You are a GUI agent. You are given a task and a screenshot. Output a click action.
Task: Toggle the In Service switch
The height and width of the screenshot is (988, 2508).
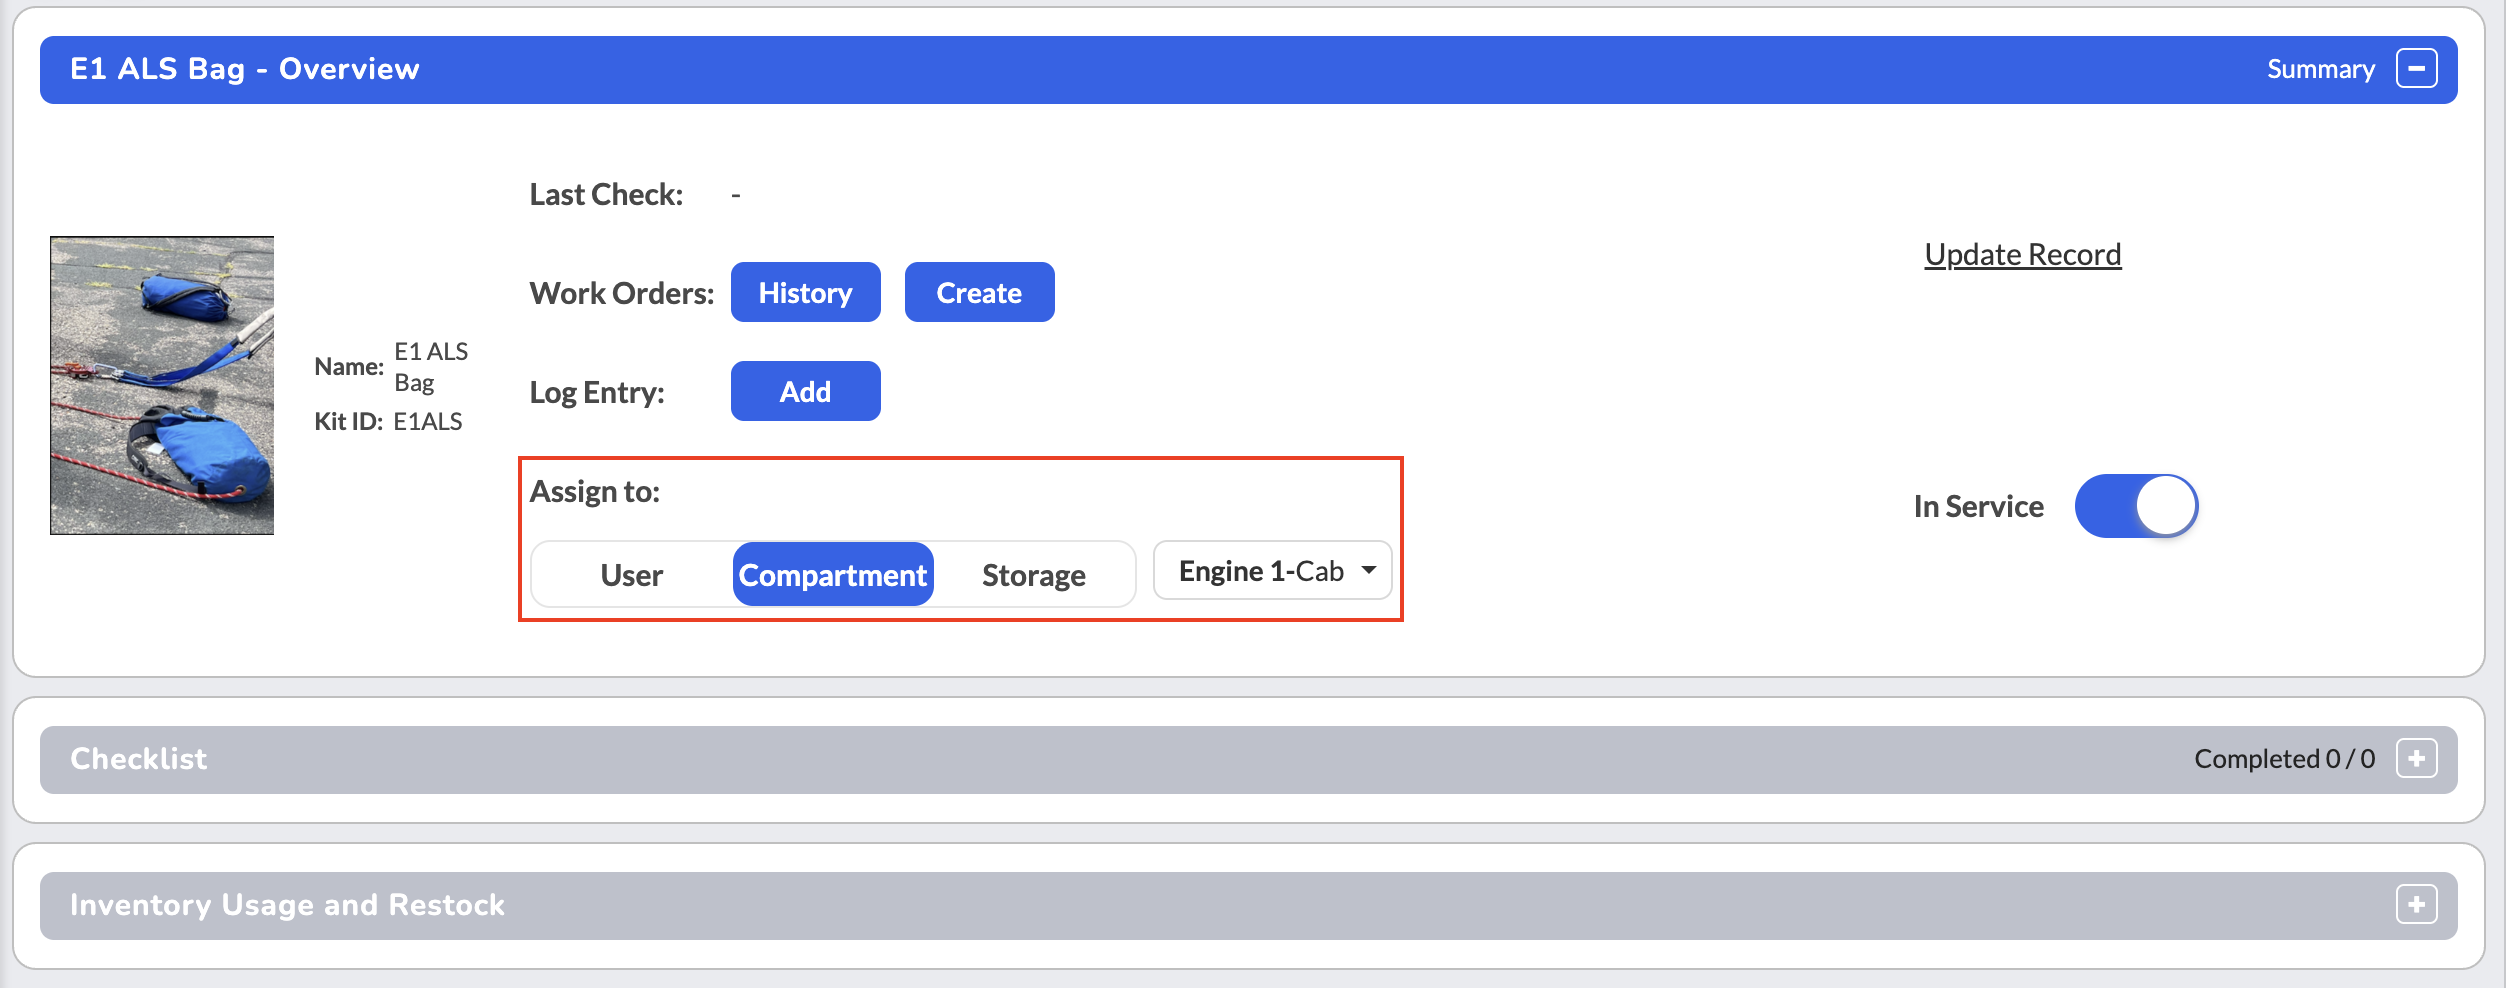[x=2136, y=506]
